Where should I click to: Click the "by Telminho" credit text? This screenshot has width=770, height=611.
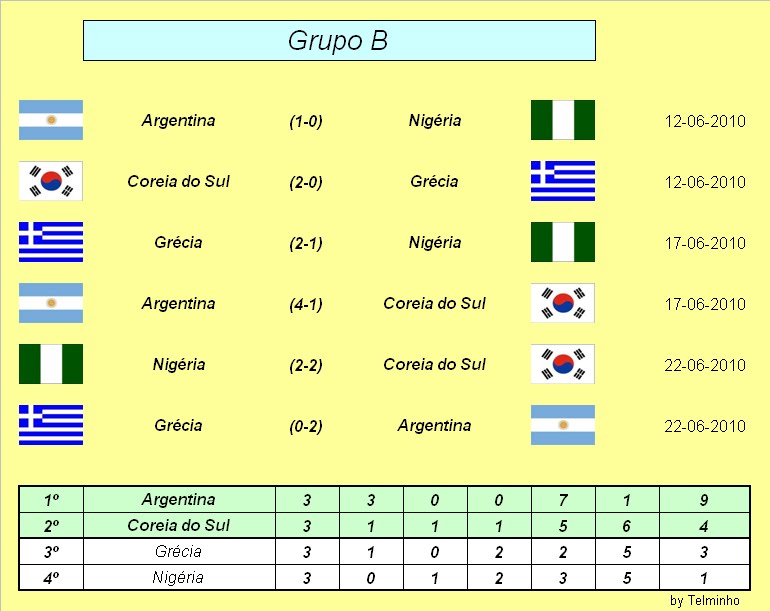705,601
